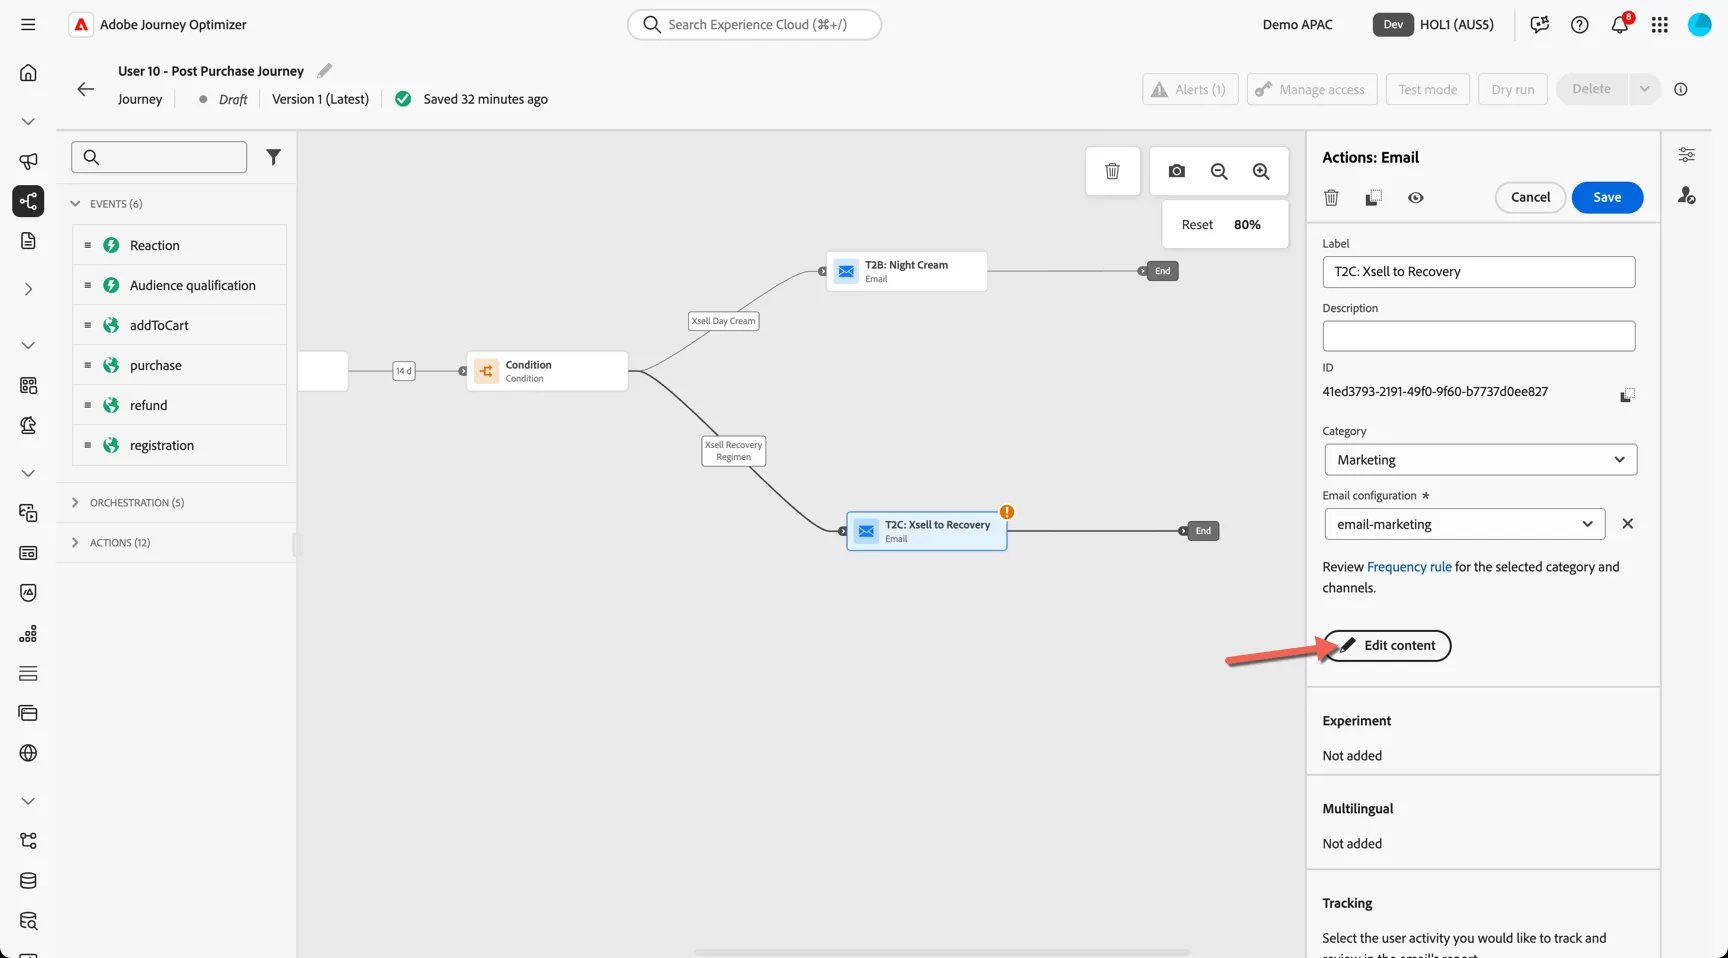This screenshot has height=958, width=1728.
Task: Duplicate the email action with copy icon
Action: [1374, 198]
